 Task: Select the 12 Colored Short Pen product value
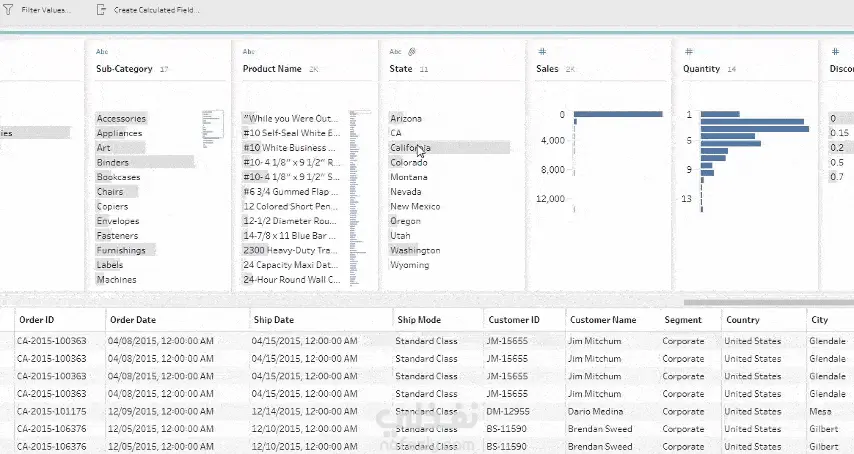coord(290,206)
